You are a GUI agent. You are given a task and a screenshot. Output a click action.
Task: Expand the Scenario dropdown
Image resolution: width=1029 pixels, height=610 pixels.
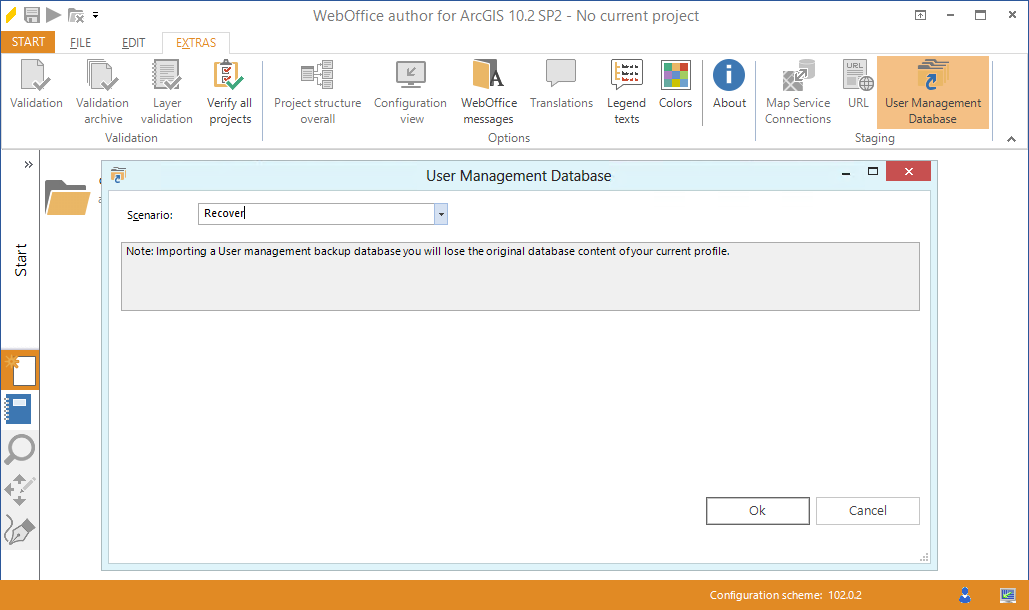click(440, 213)
